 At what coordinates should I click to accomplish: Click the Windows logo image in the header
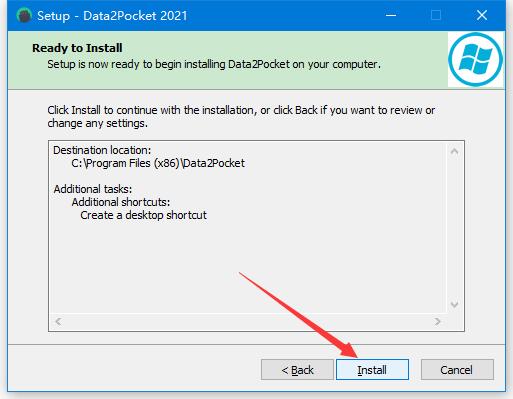point(475,59)
